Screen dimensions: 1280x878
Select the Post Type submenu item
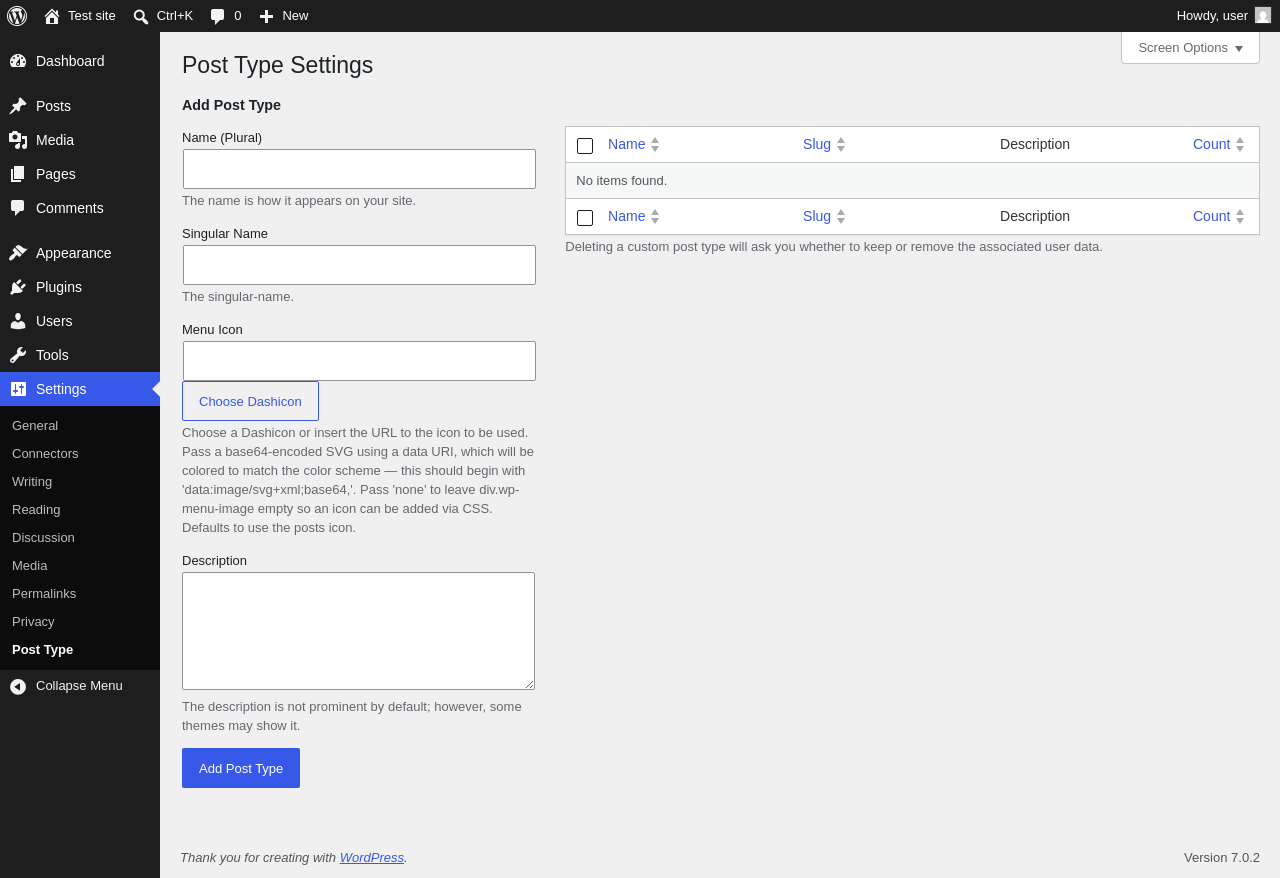point(42,649)
